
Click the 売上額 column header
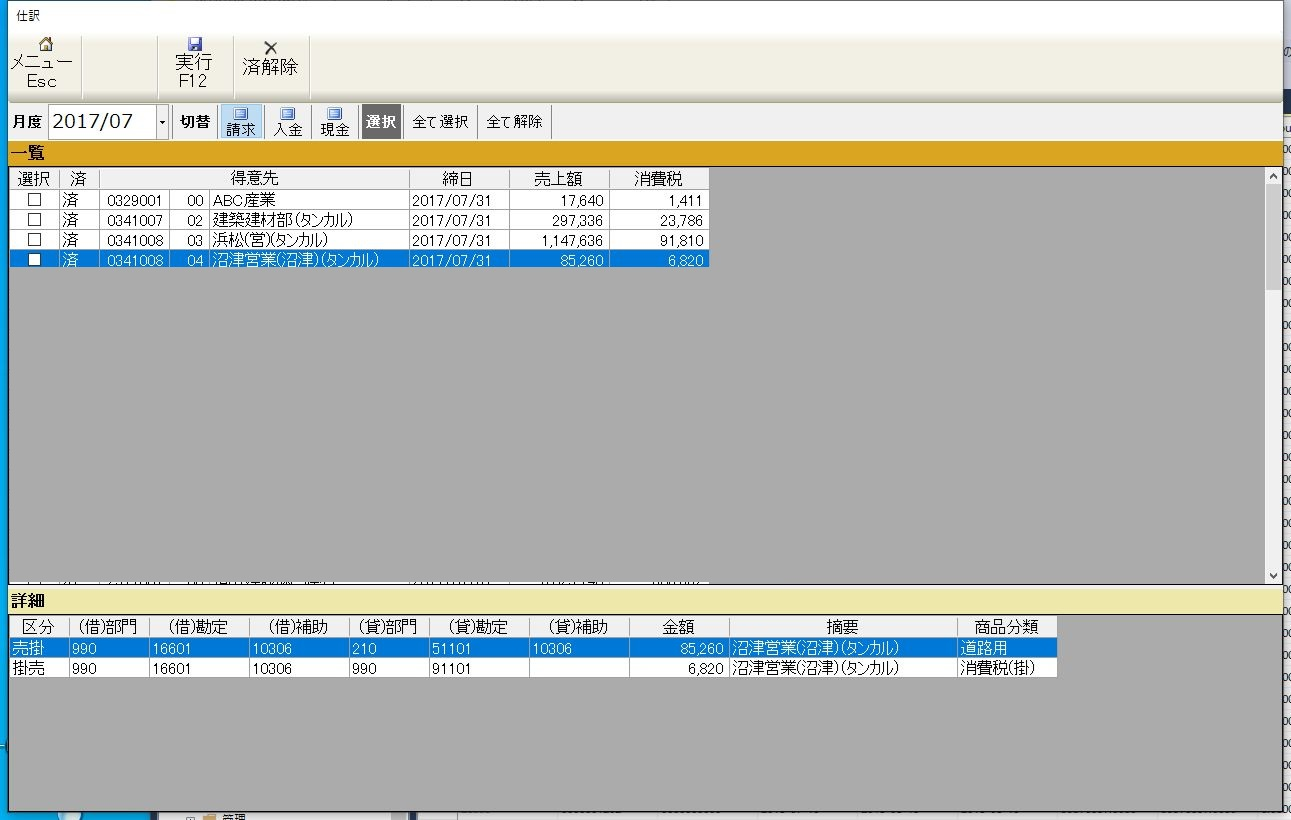tap(558, 179)
